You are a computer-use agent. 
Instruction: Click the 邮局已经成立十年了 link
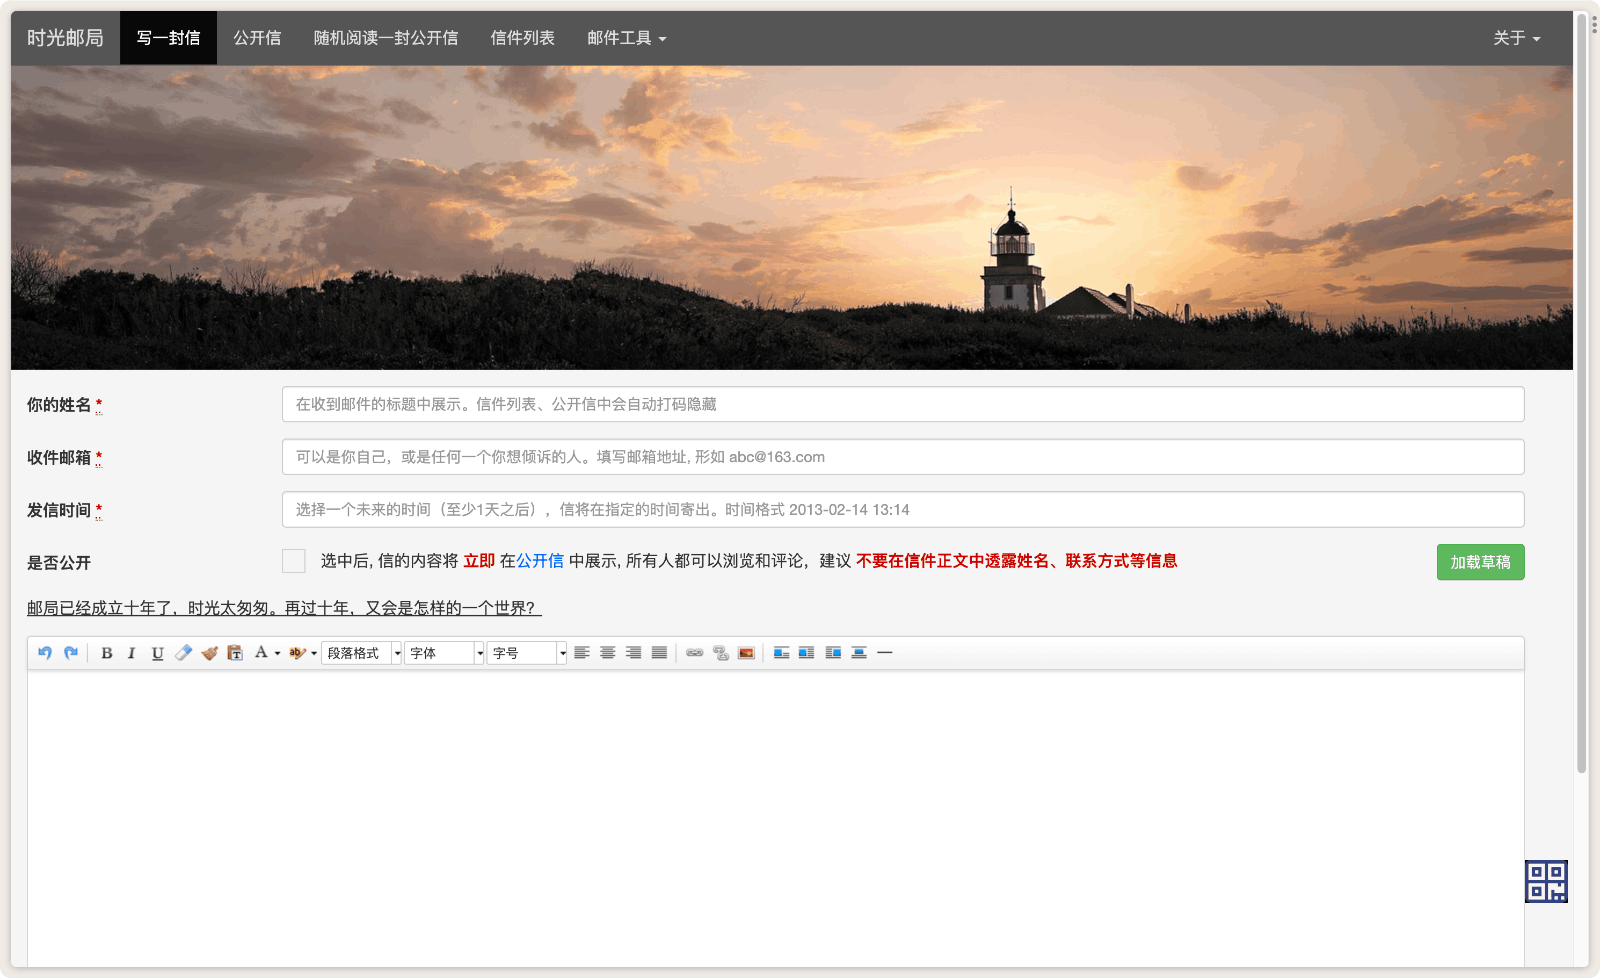pos(284,608)
